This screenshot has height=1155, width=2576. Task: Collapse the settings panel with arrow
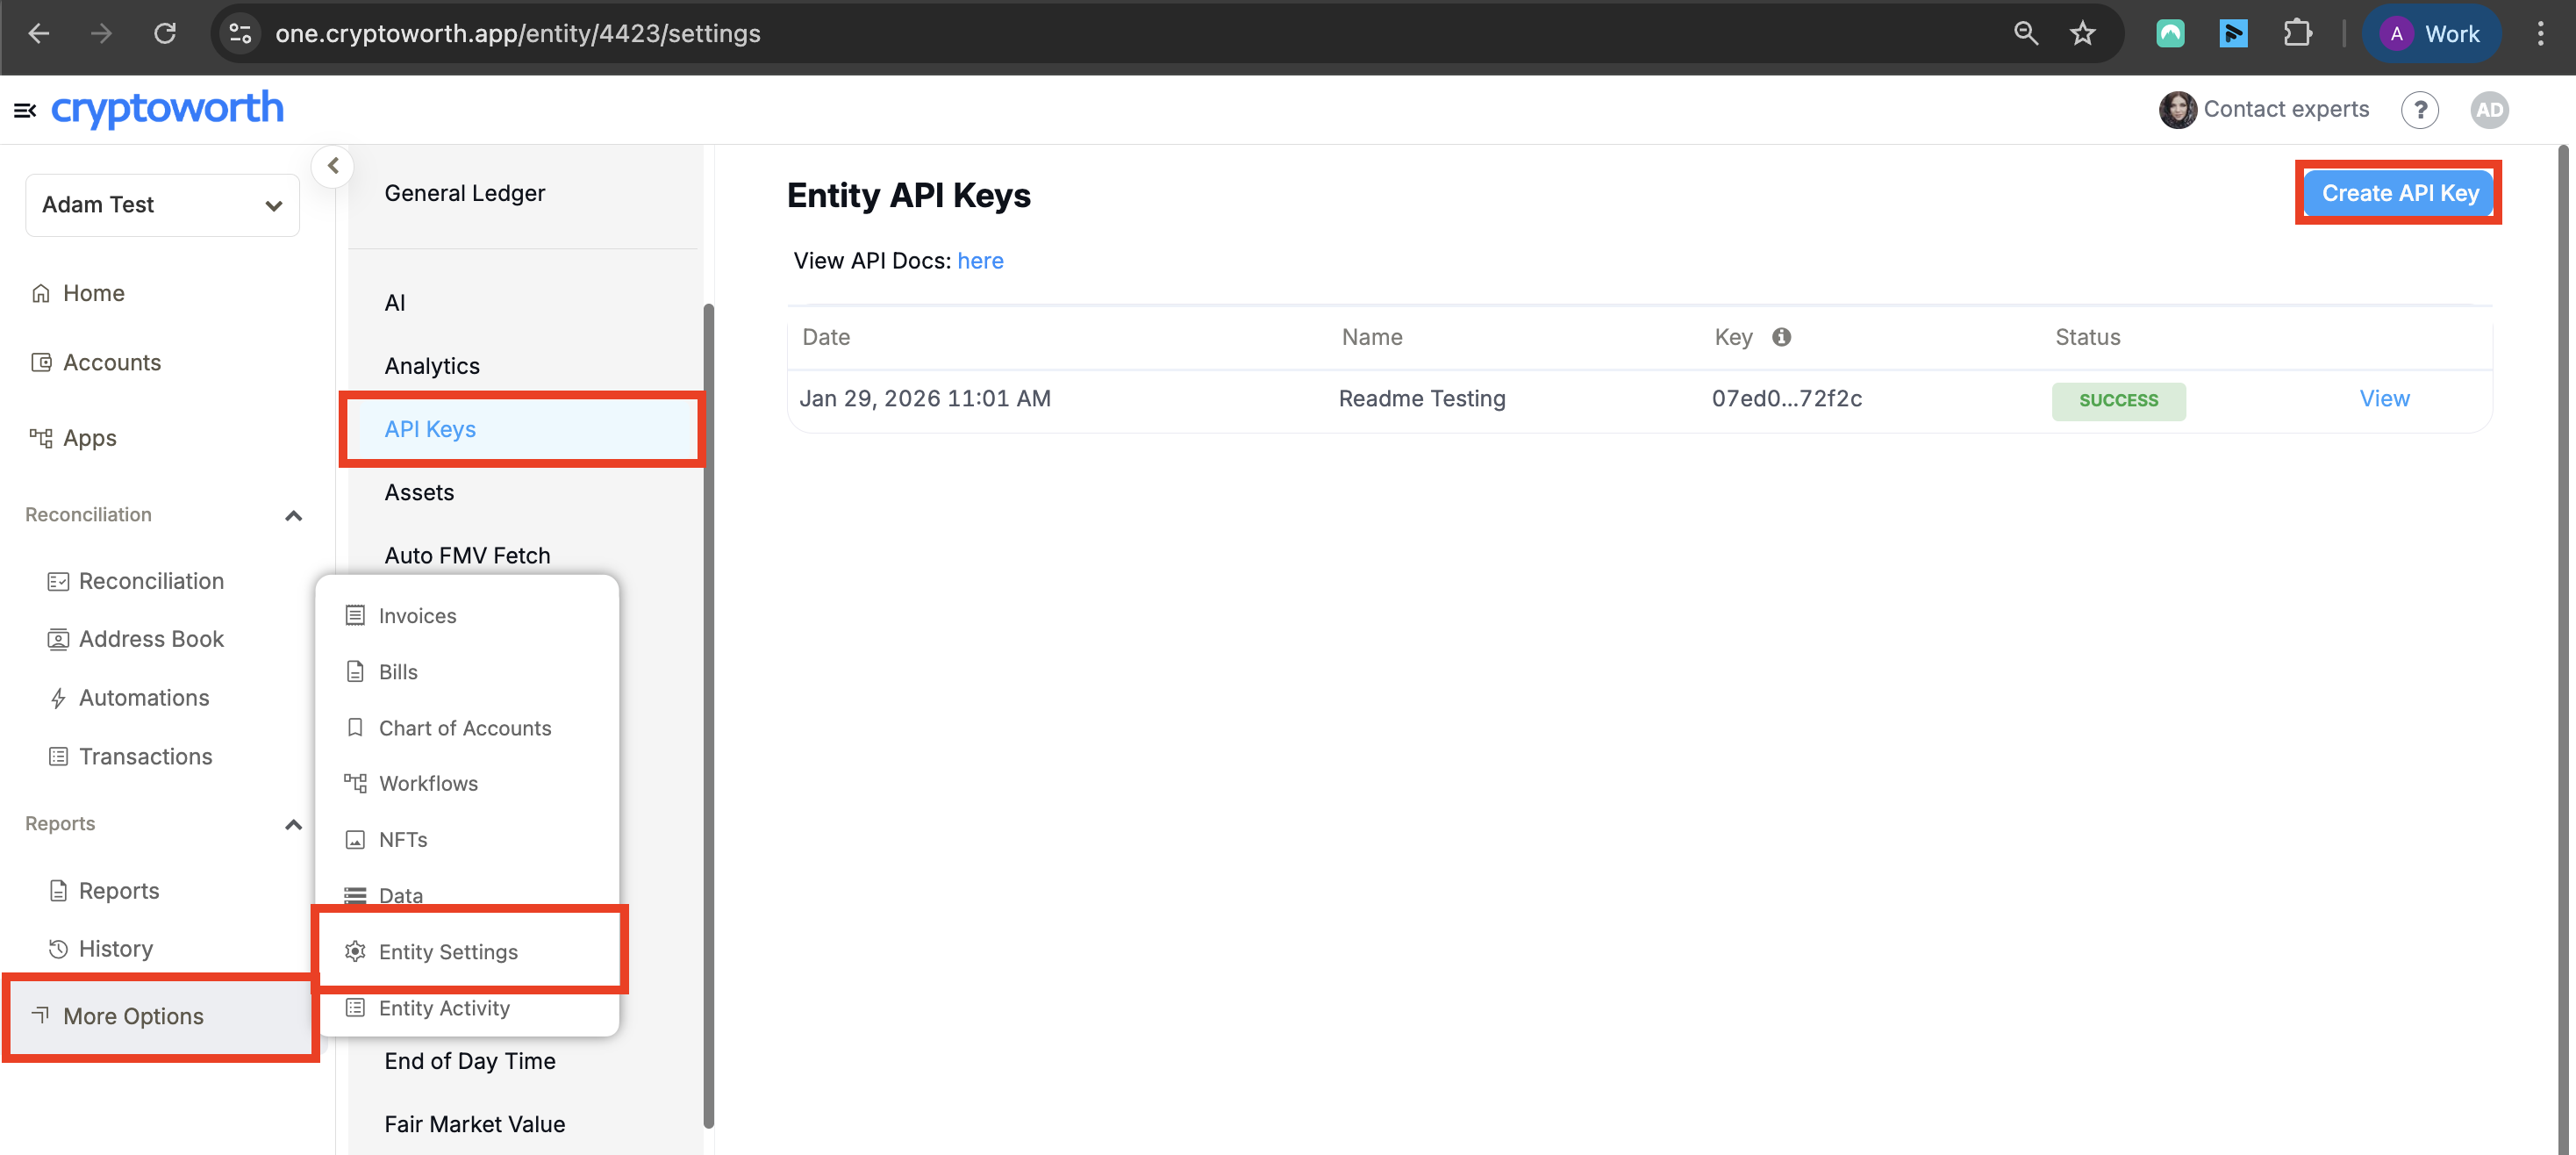pyautogui.click(x=333, y=166)
